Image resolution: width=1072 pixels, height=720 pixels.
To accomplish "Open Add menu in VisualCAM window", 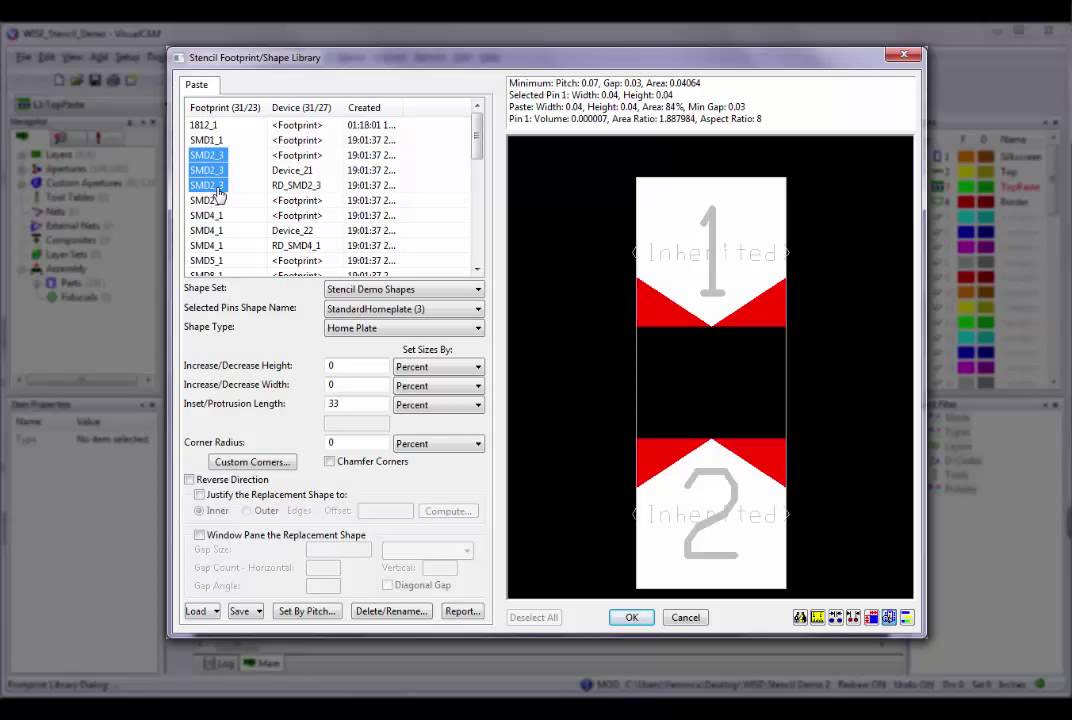I will tap(99, 57).
